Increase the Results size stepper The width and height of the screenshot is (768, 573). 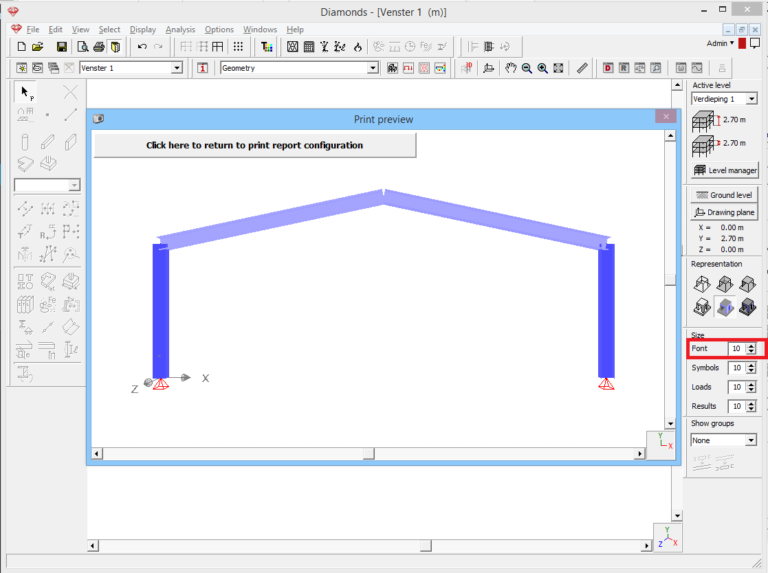[751, 403]
